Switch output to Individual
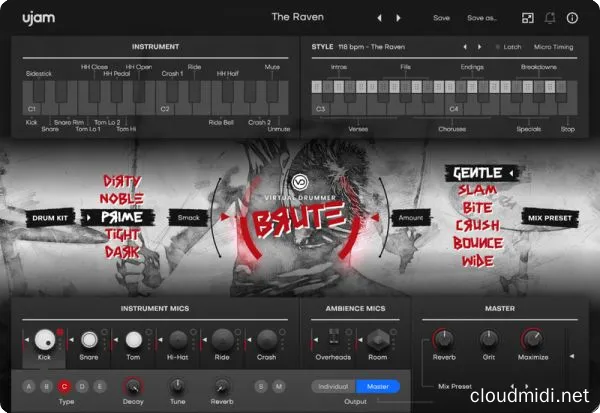This screenshot has height=413, width=600. click(x=333, y=387)
